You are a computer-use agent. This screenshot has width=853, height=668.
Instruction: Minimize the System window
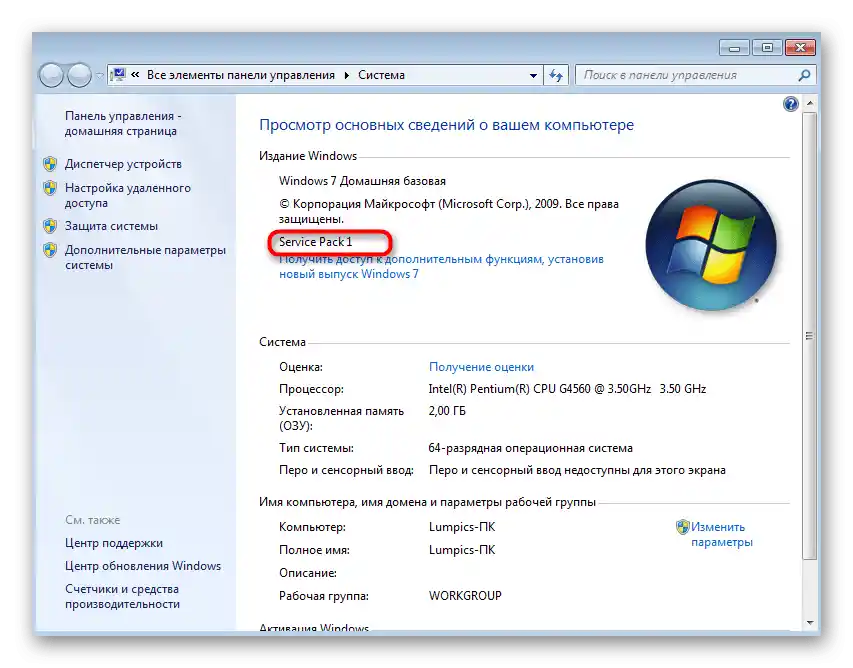click(x=734, y=48)
